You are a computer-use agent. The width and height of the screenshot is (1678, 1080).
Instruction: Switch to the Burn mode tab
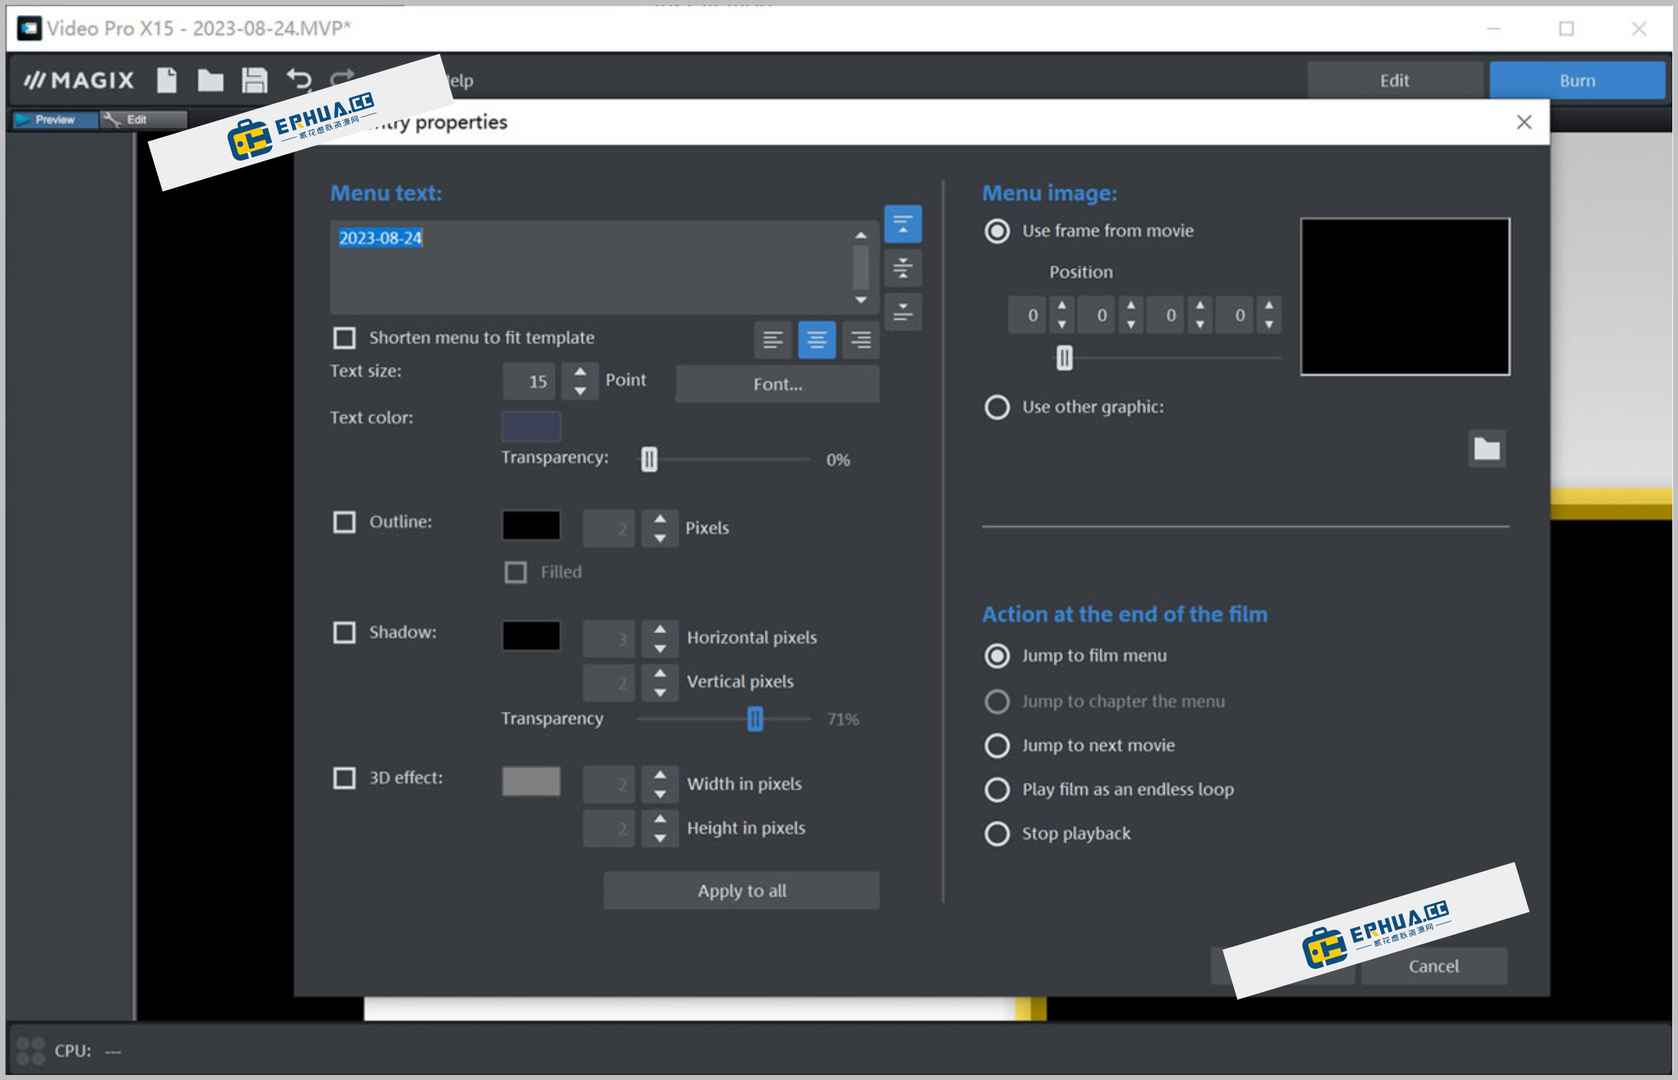[1577, 80]
